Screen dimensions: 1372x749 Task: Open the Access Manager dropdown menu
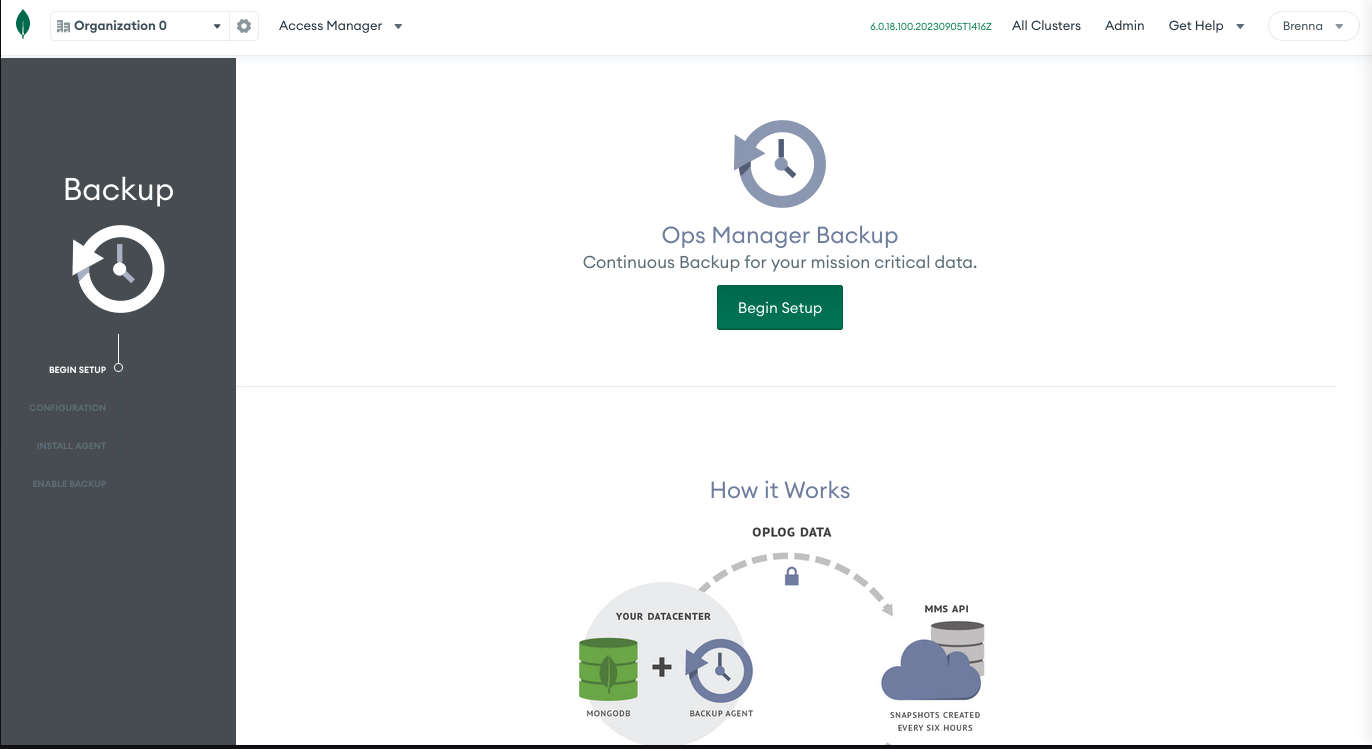(x=340, y=26)
